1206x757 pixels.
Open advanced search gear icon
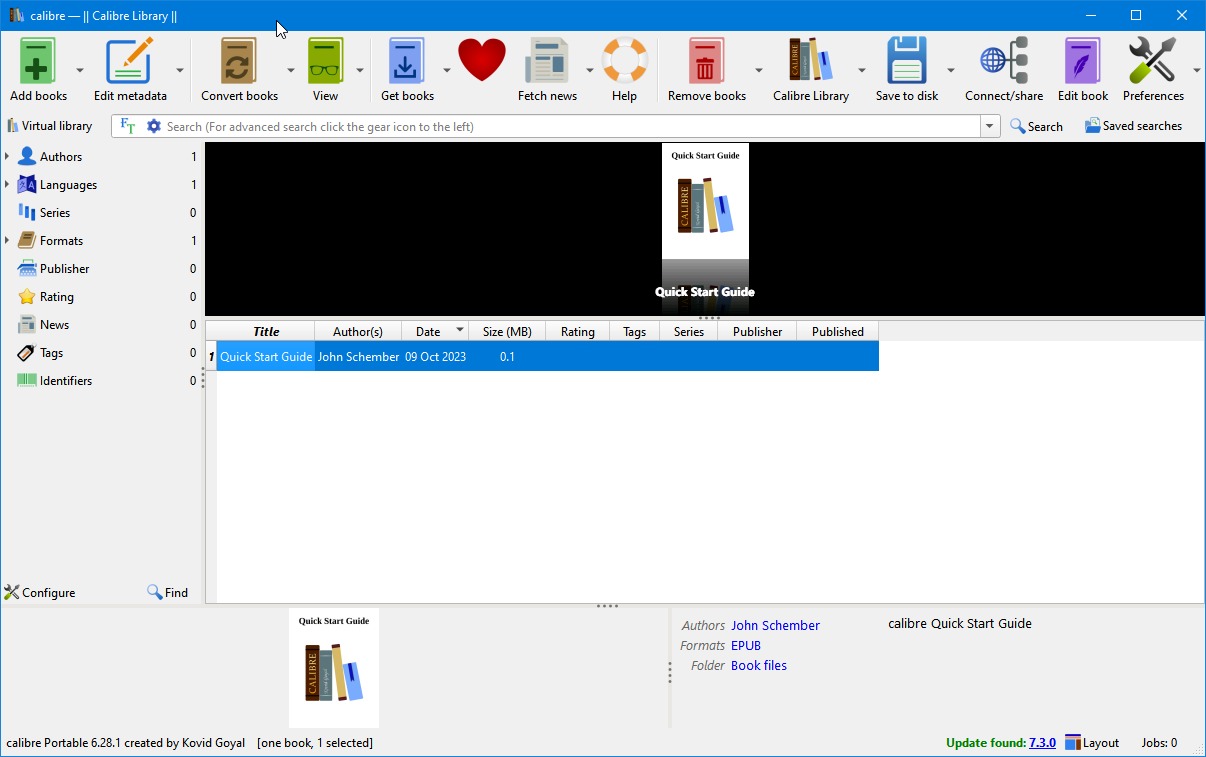coord(153,126)
